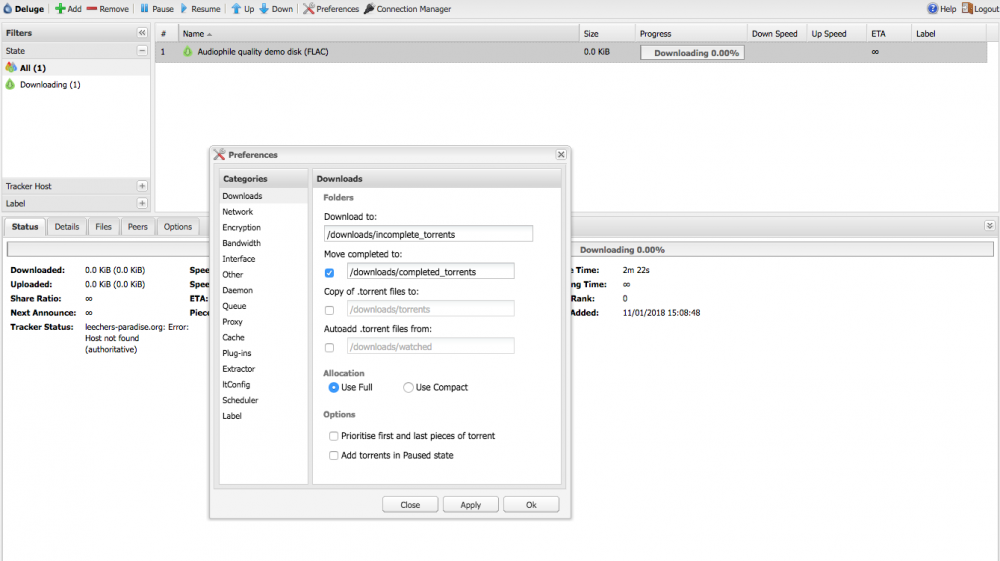This screenshot has width=1000, height=561.
Task: Sort torrents by Down Speed column
Action: tap(776, 34)
